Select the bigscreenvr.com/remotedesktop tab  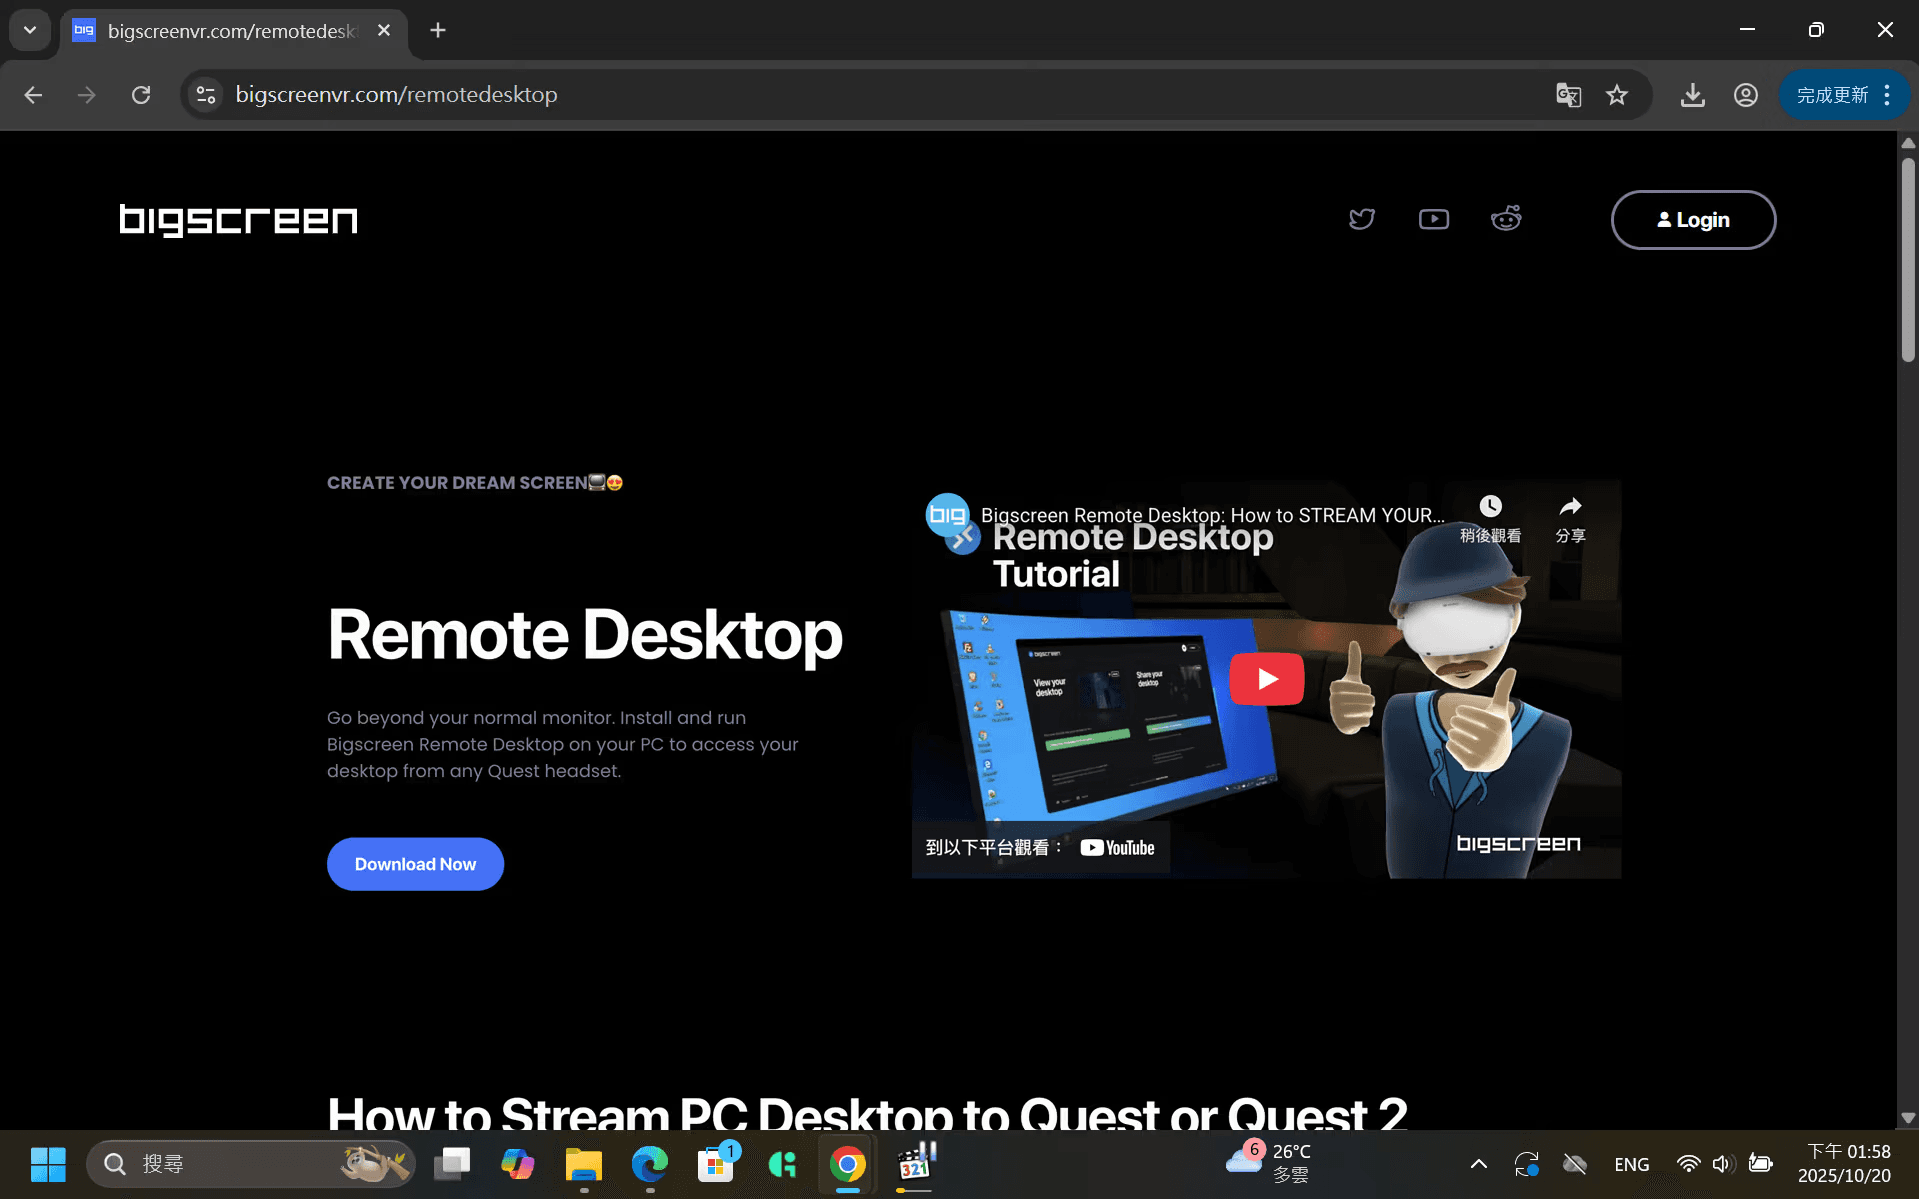tap(232, 31)
